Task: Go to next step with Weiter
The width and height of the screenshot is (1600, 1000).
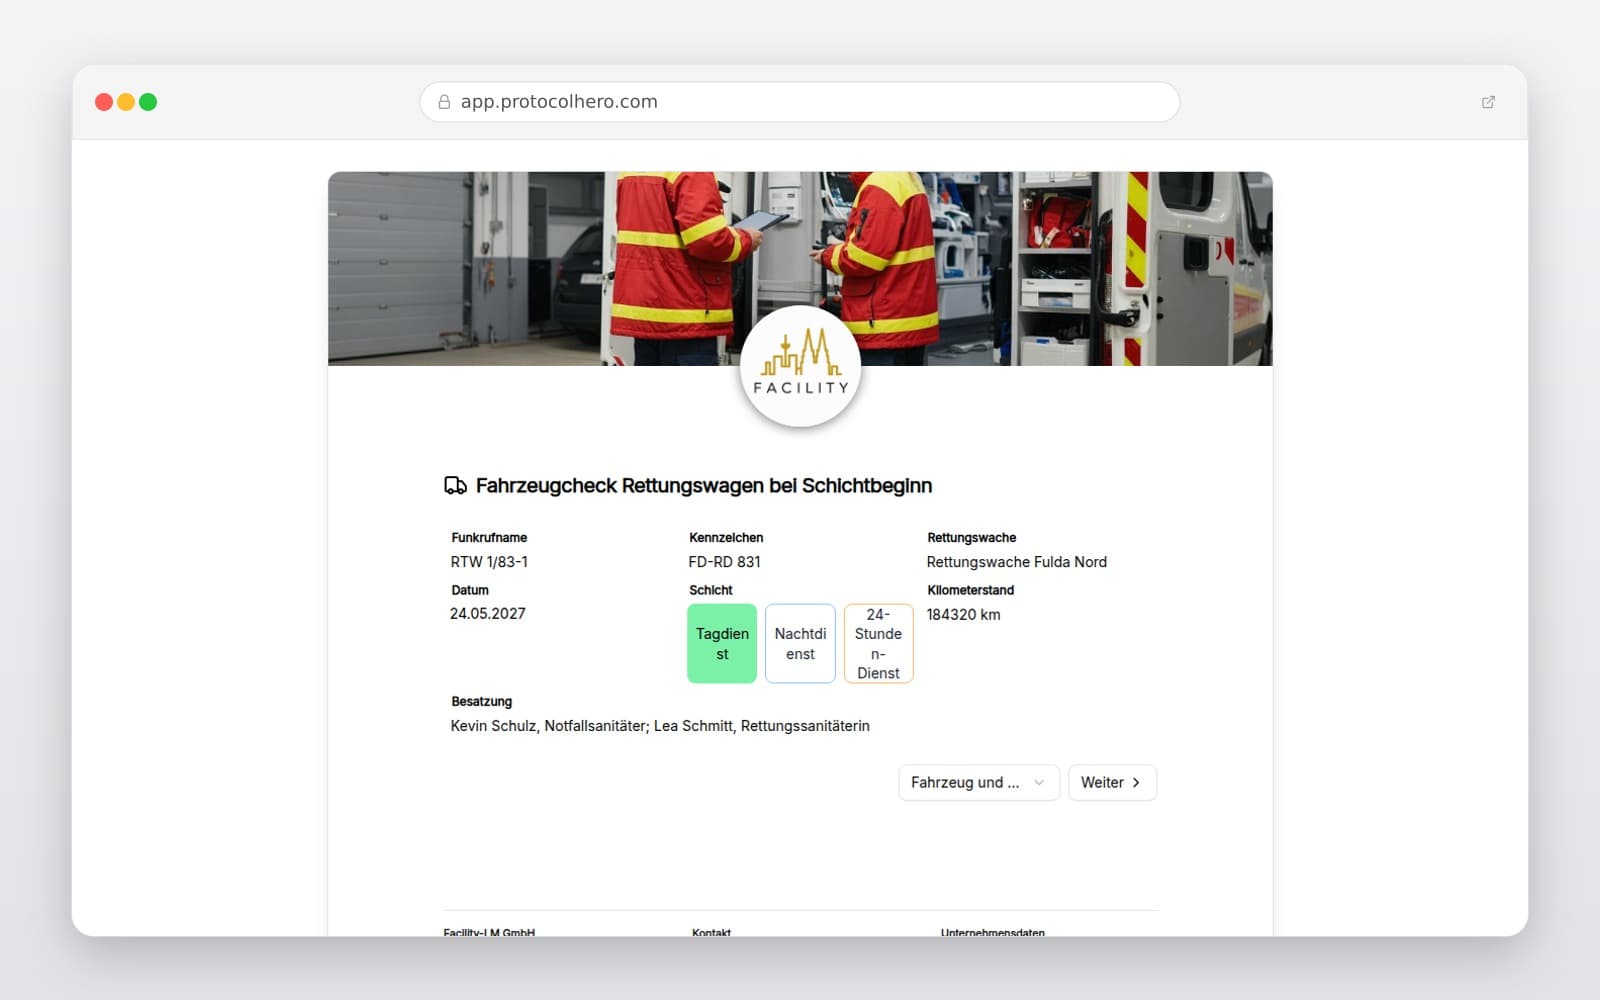Action: (1112, 783)
